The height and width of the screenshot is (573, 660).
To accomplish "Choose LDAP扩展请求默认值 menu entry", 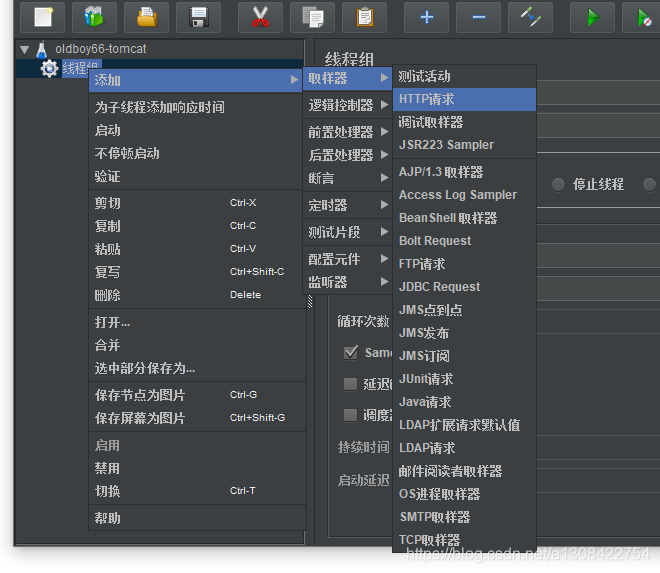I will 464,425.
